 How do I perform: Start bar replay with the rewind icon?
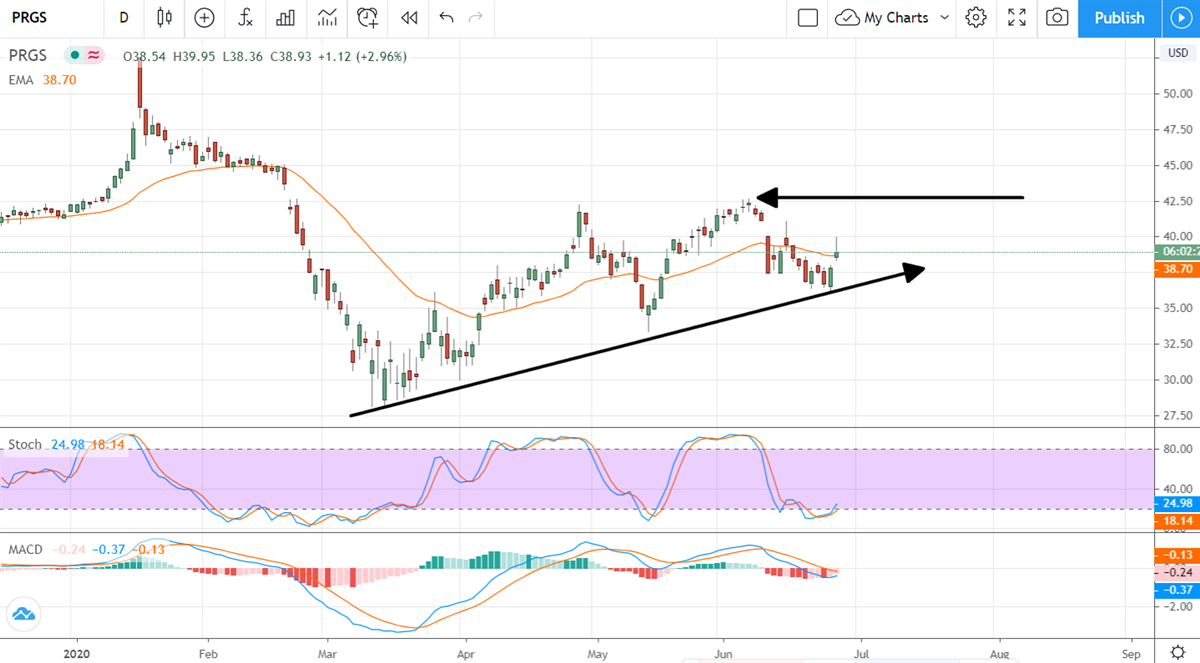tap(408, 18)
